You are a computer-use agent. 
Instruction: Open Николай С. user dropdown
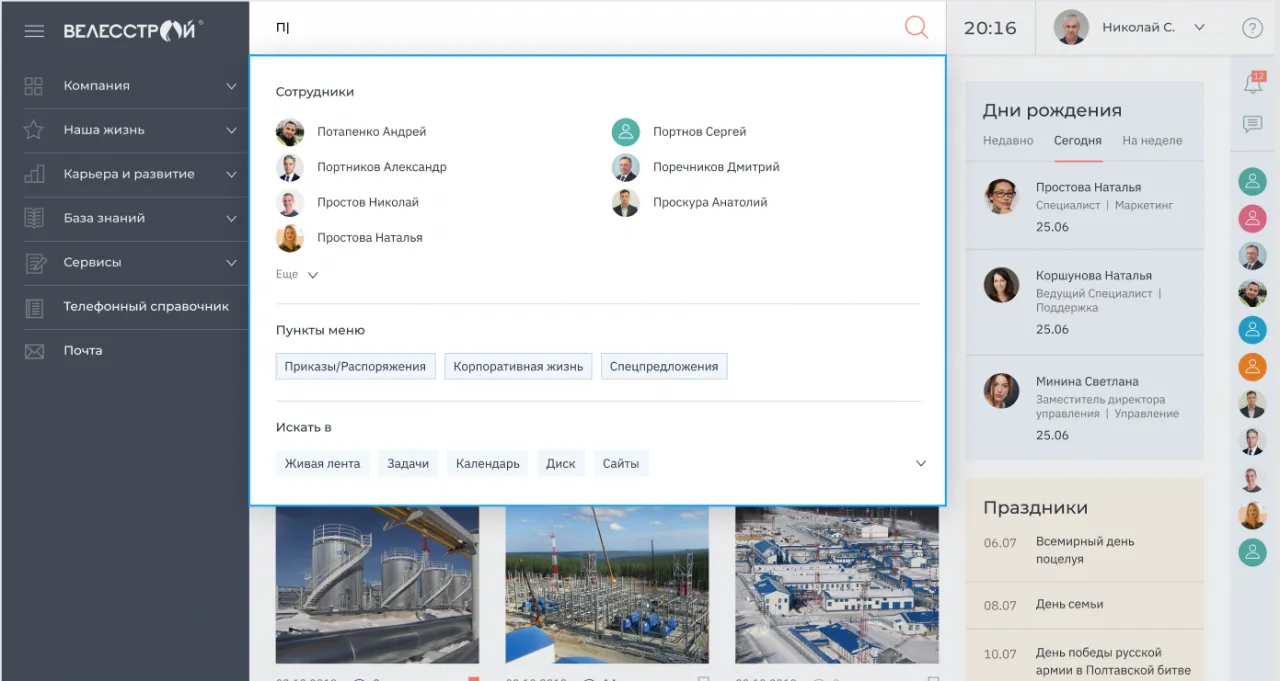tap(1199, 28)
